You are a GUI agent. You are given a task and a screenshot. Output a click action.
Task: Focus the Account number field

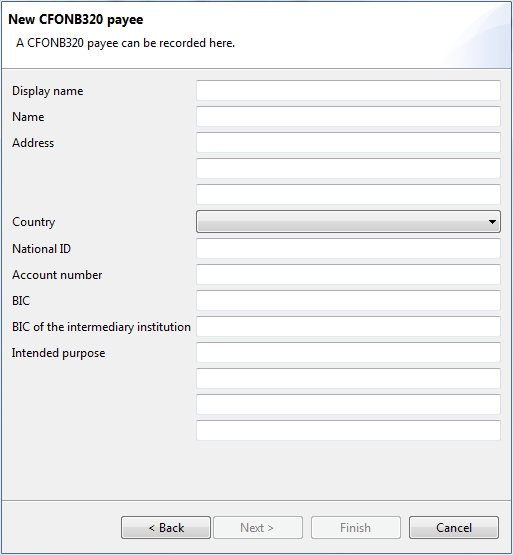[348, 275]
